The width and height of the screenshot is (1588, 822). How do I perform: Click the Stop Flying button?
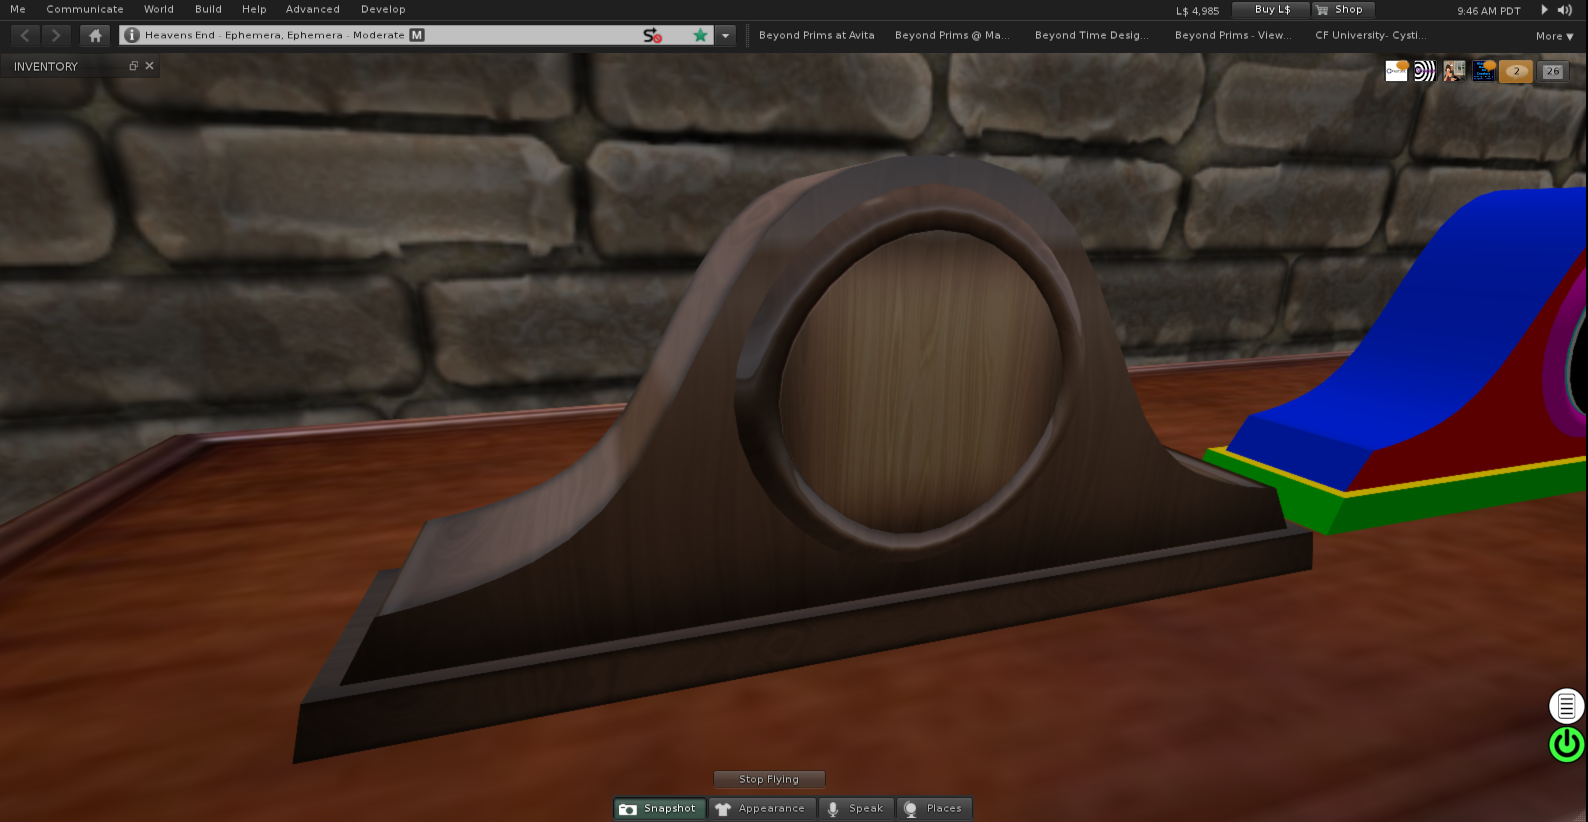tap(769, 779)
